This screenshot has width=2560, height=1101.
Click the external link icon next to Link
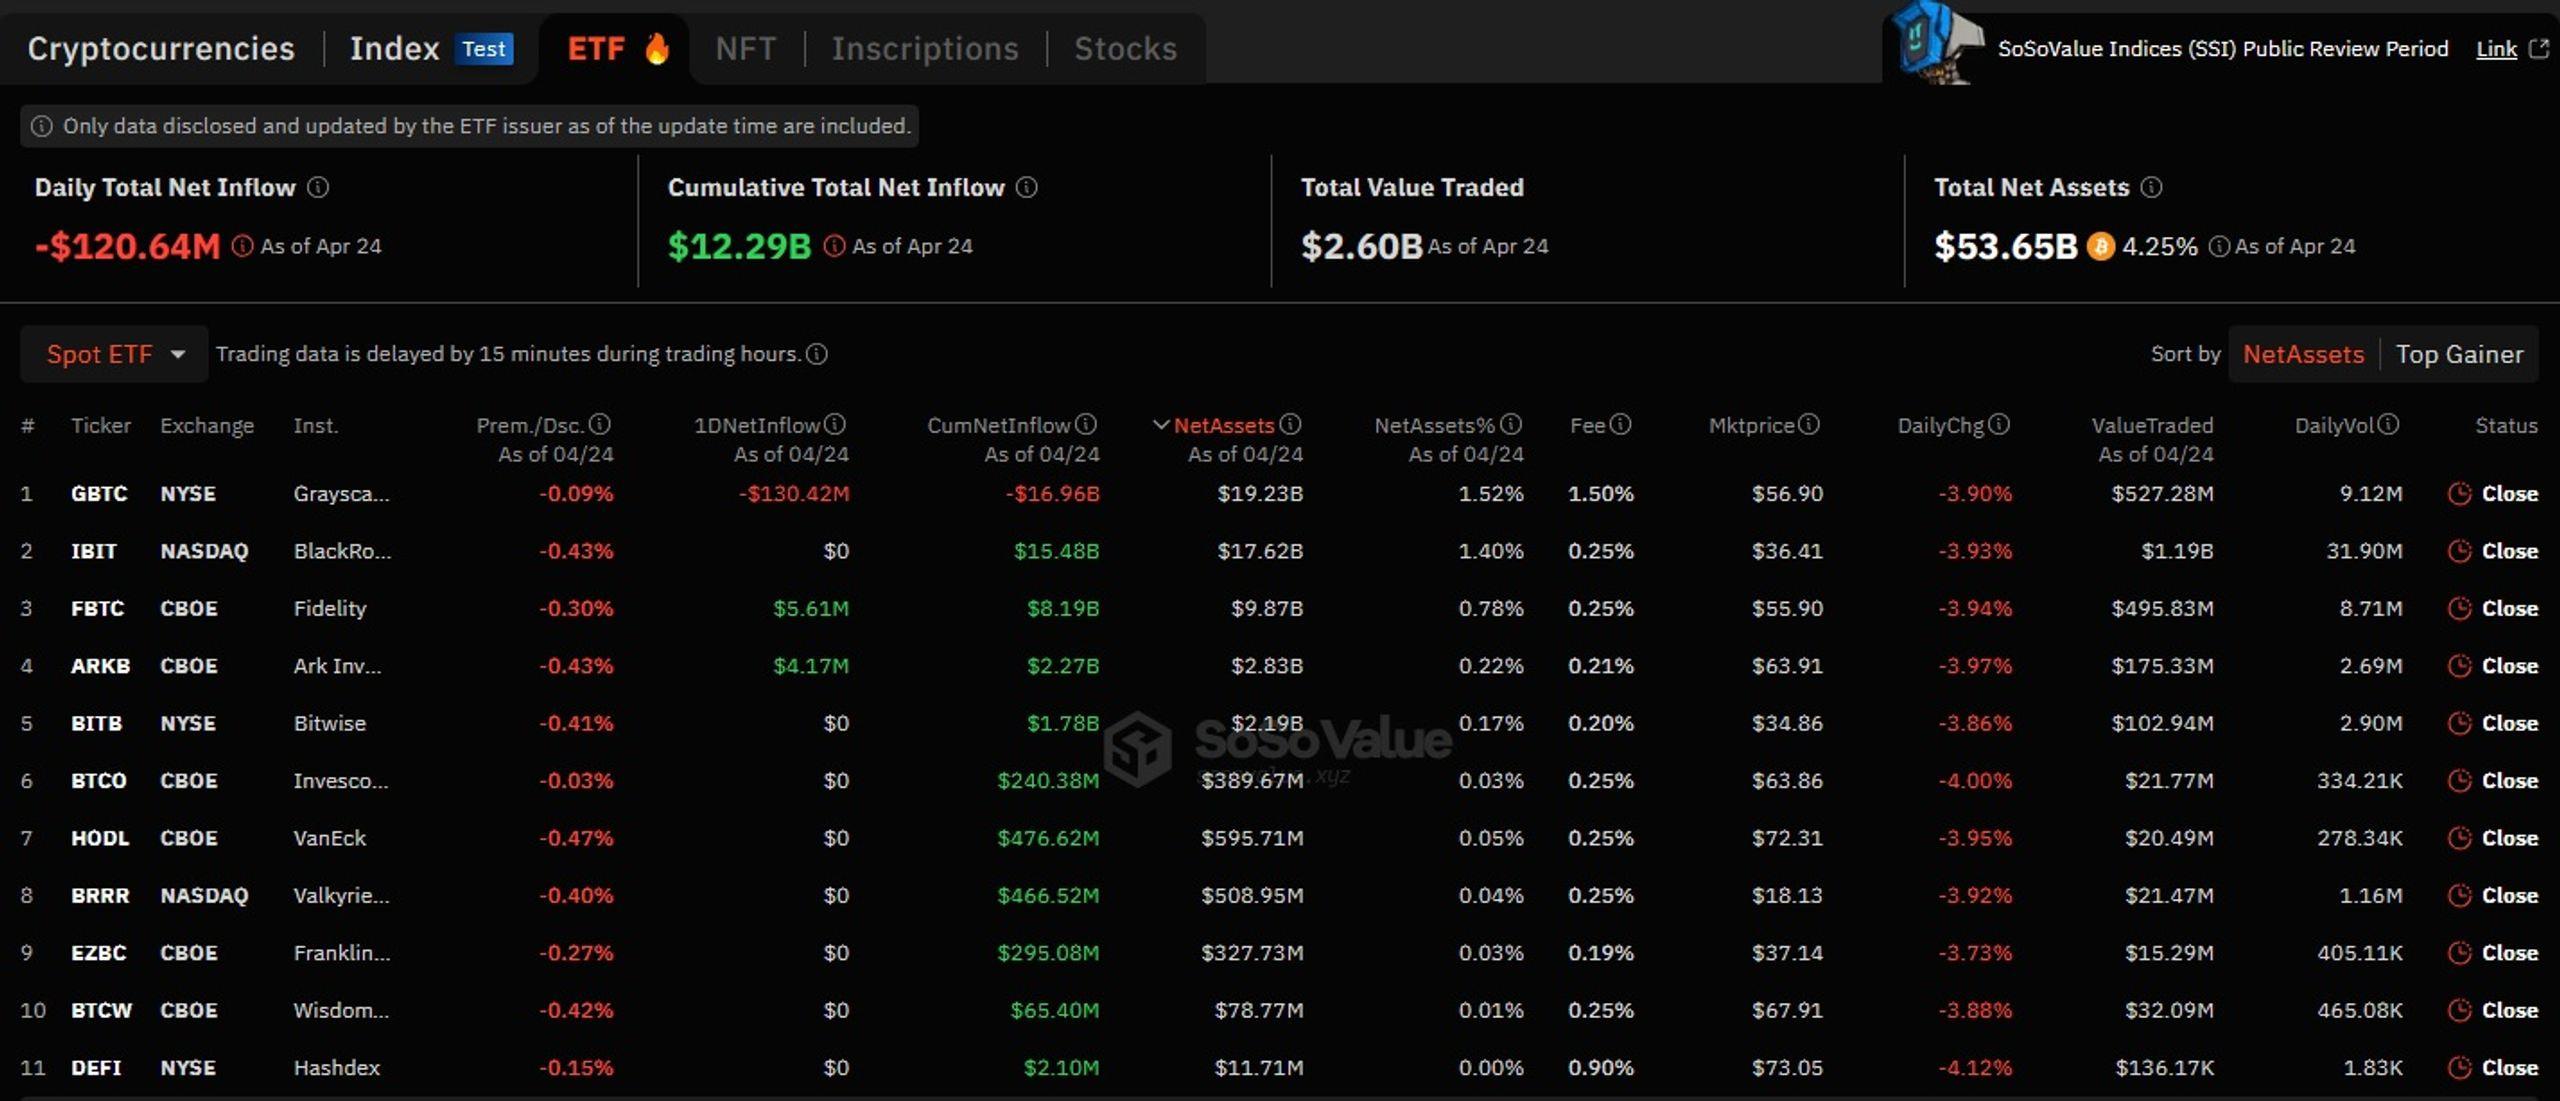click(x=2539, y=48)
